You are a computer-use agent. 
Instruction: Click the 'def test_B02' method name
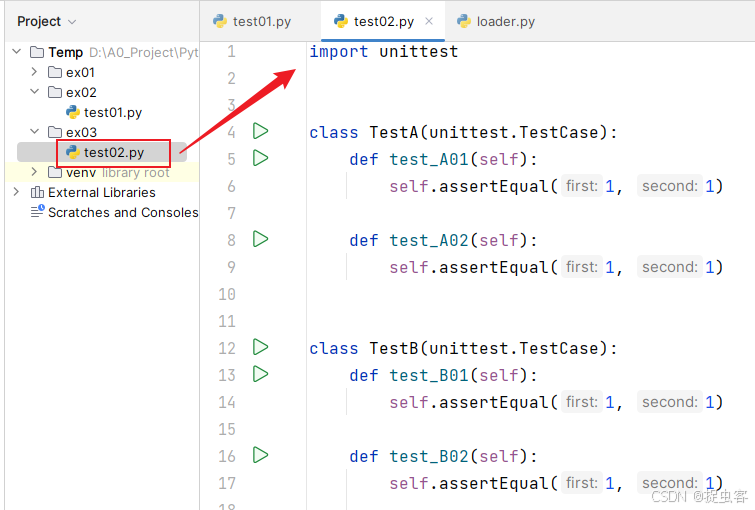click(430, 456)
